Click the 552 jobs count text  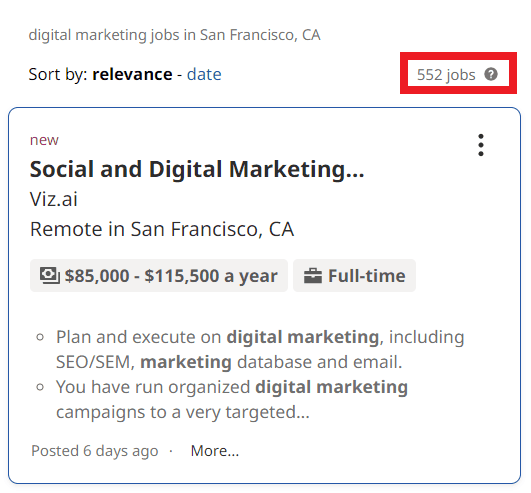(x=446, y=75)
